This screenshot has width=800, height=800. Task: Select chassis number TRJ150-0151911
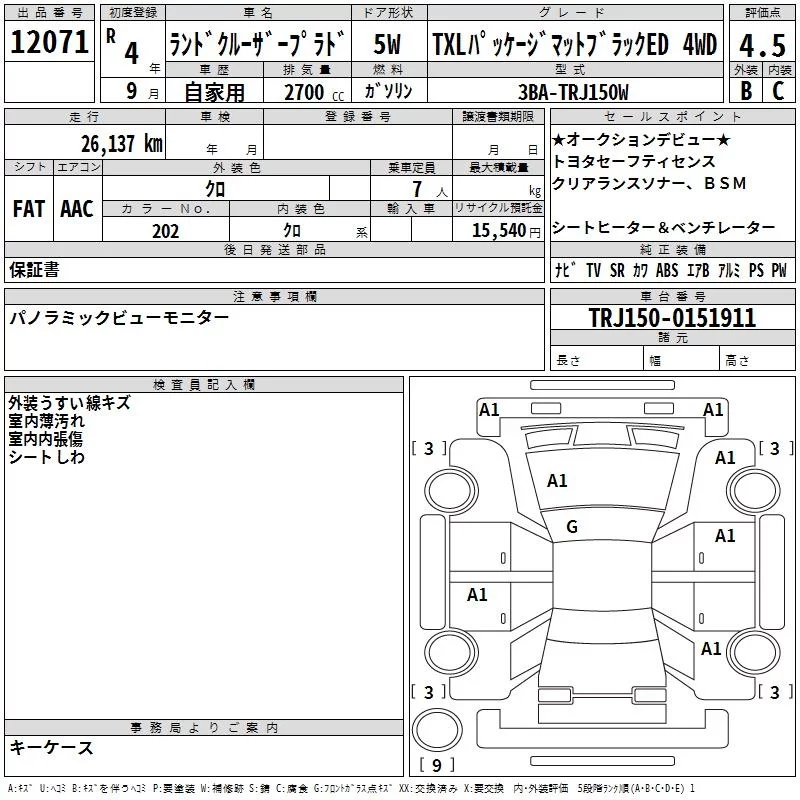point(672,317)
